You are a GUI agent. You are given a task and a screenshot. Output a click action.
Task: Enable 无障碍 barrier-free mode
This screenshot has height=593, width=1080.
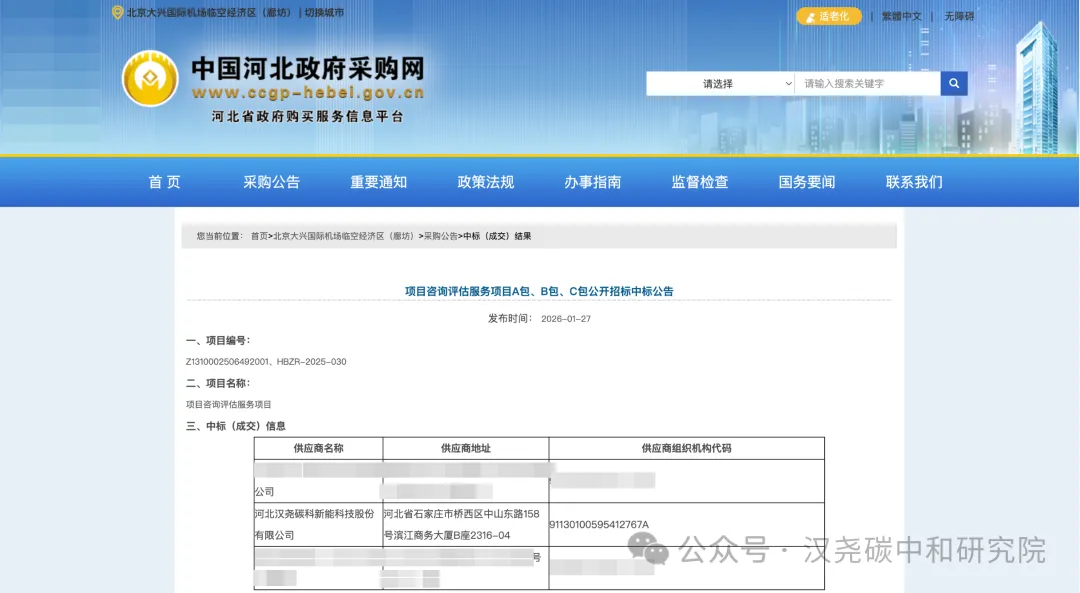click(959, 16)
